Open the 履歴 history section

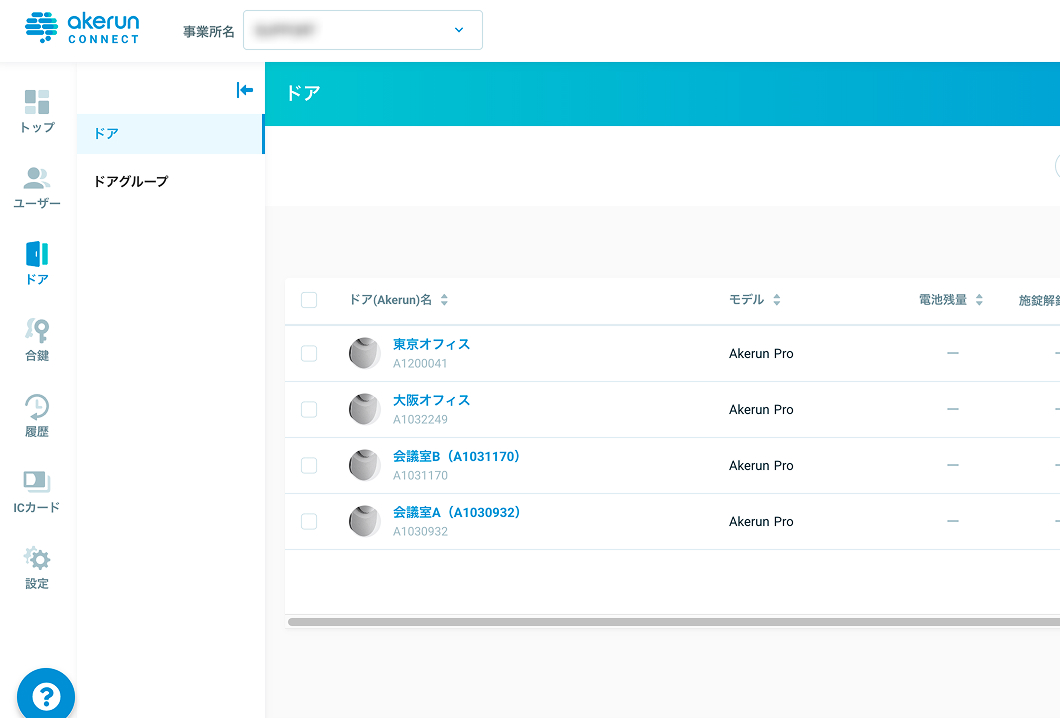[x=37, y=416]
